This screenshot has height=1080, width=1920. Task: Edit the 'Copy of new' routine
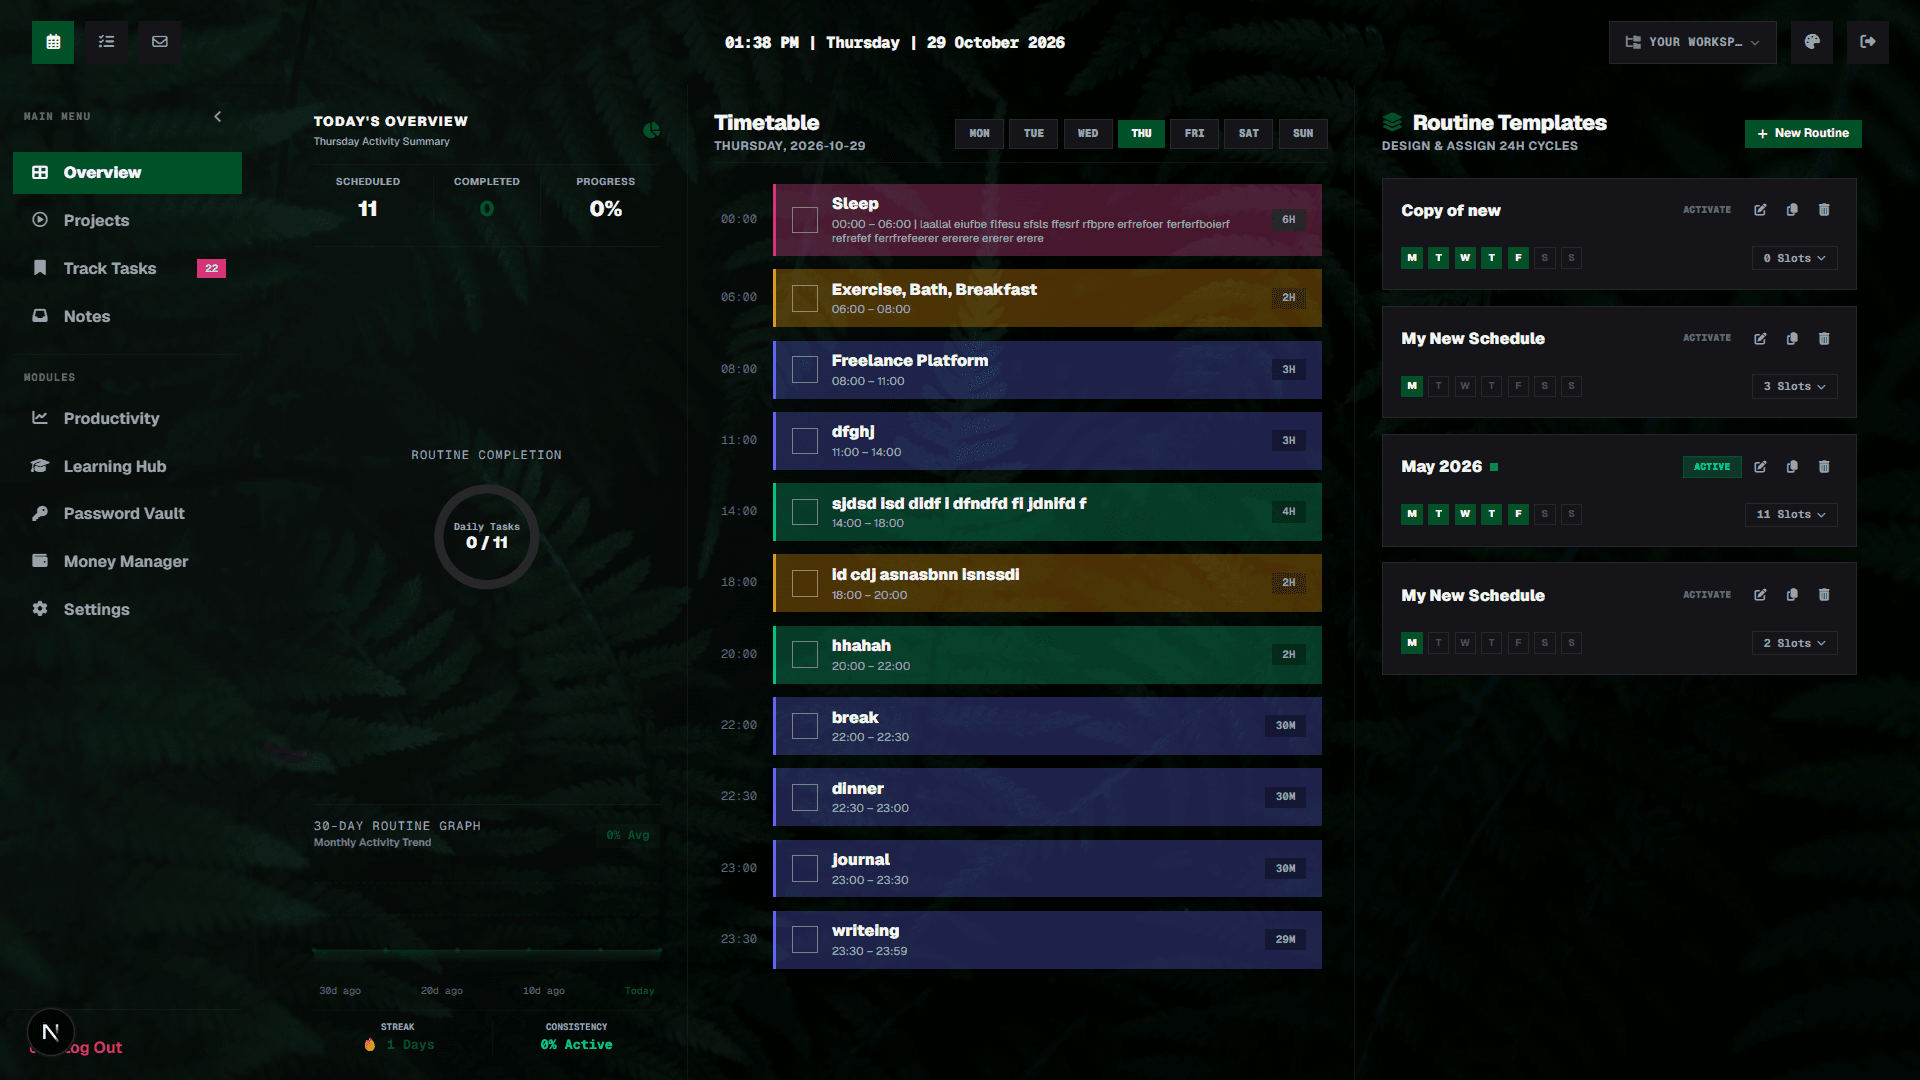1760,210
